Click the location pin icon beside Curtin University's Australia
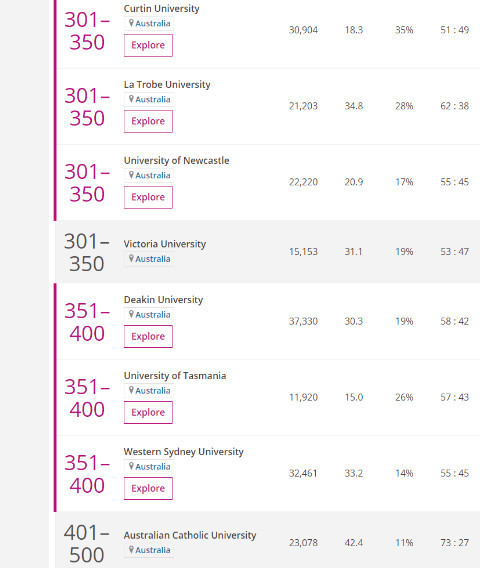The image size is (480, 568). point(131,23)
